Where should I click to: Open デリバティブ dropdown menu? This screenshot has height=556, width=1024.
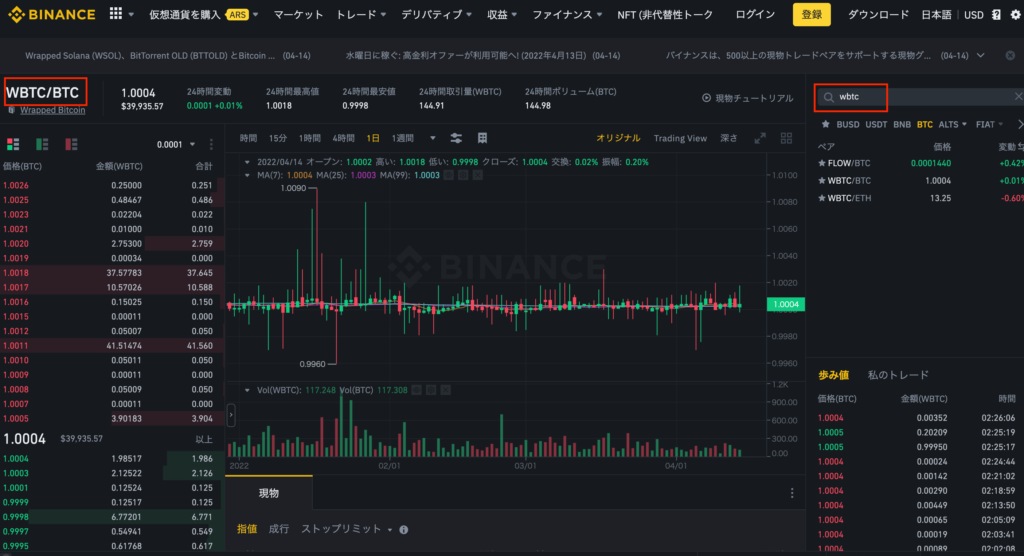coord(436,14)
